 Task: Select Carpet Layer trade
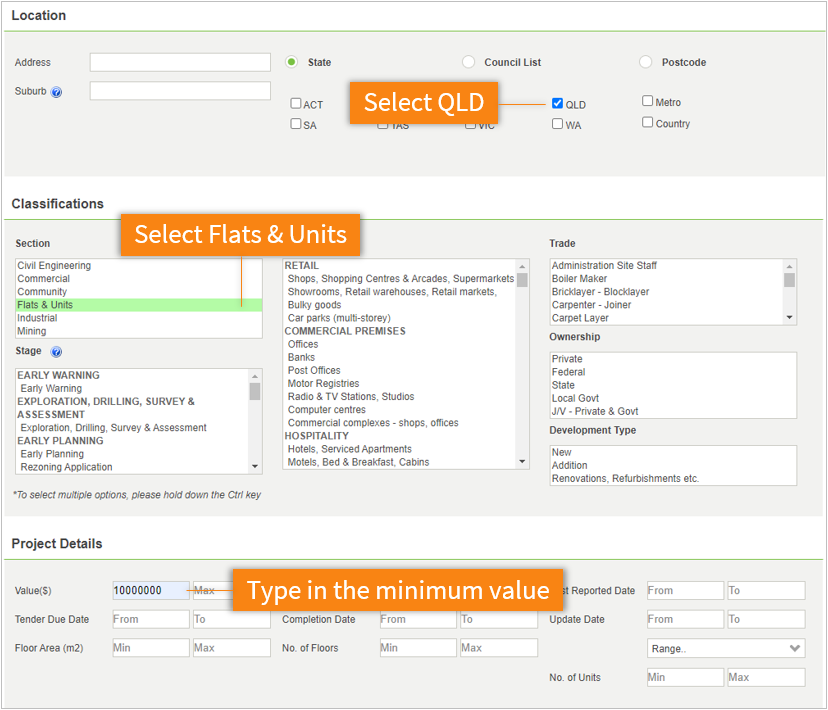click(667, 318)
